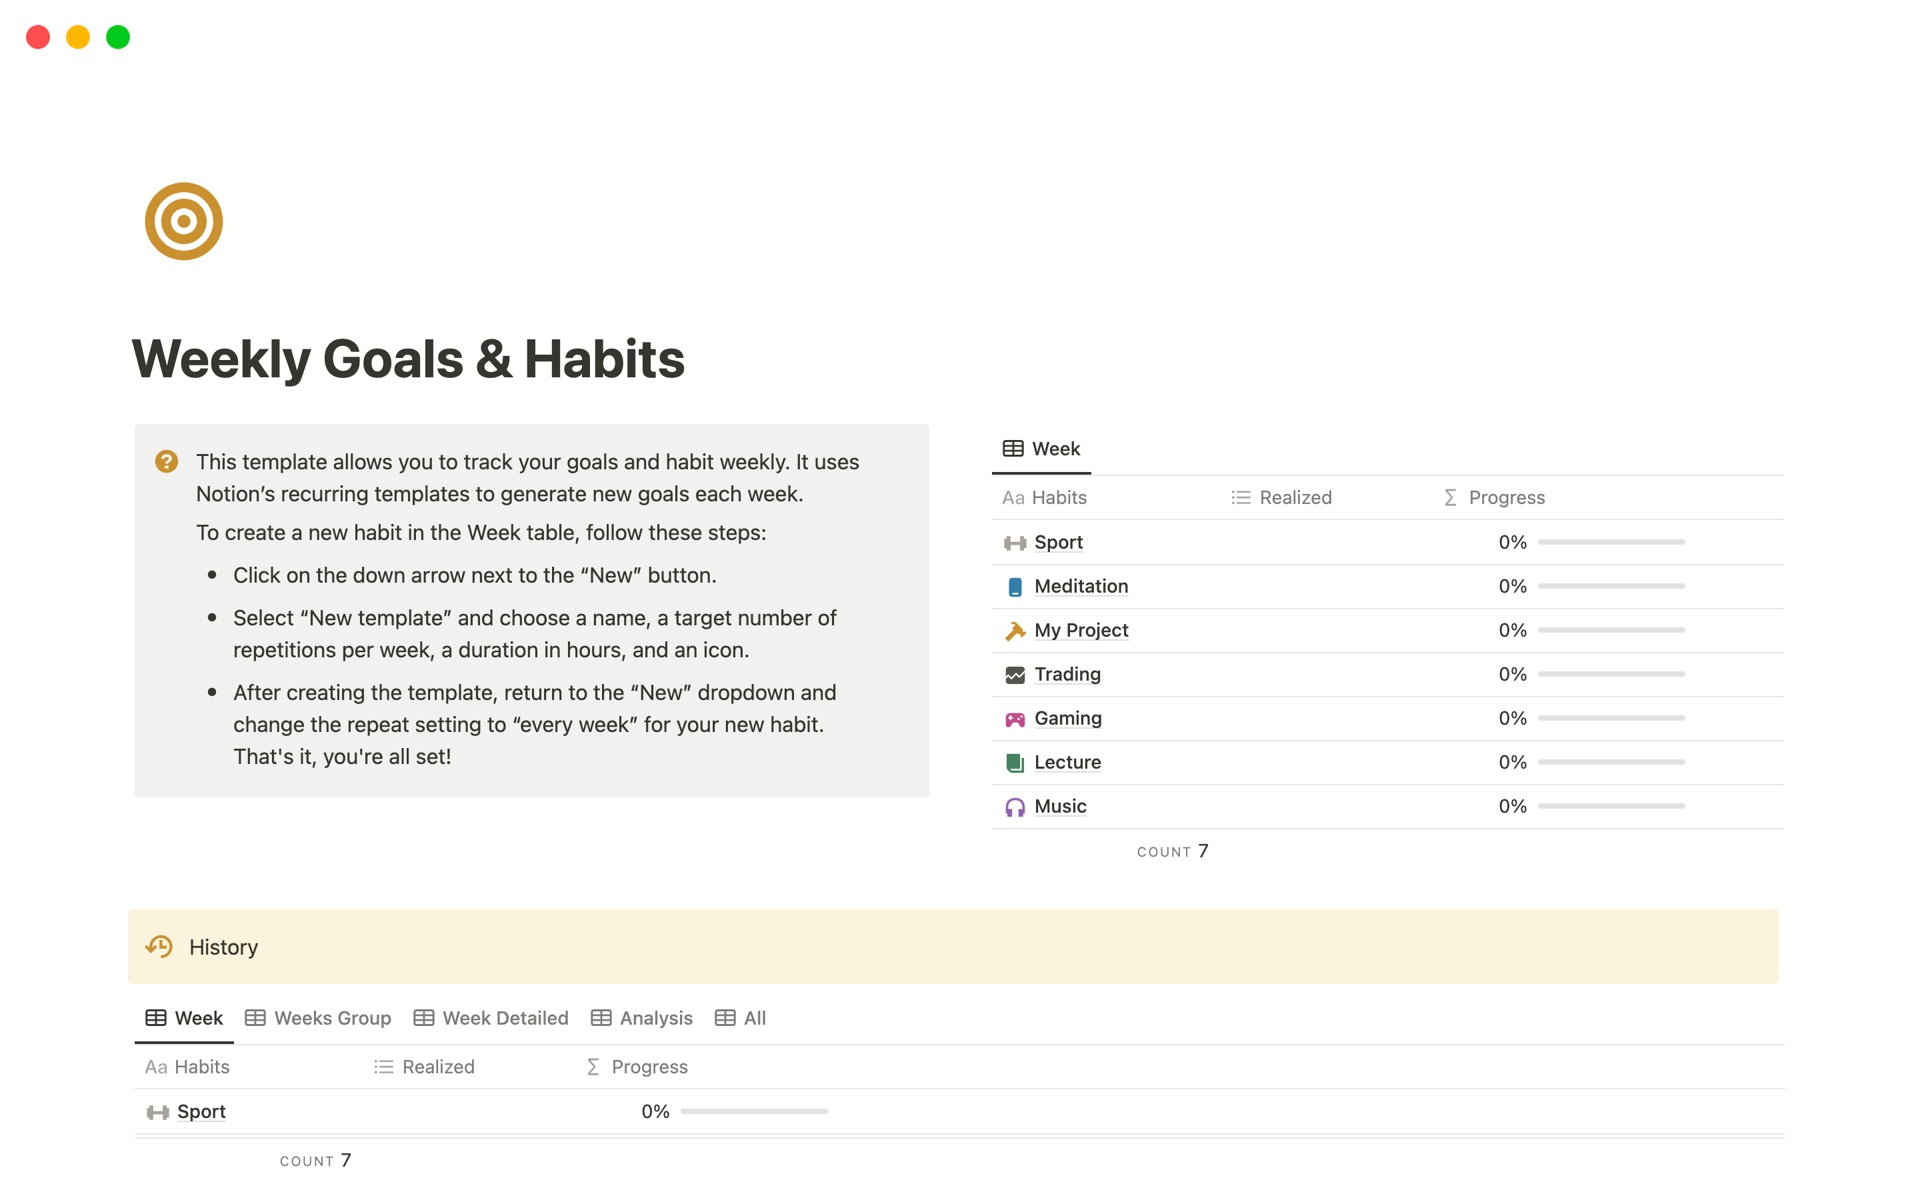Click the target page icon above the title

184,221
